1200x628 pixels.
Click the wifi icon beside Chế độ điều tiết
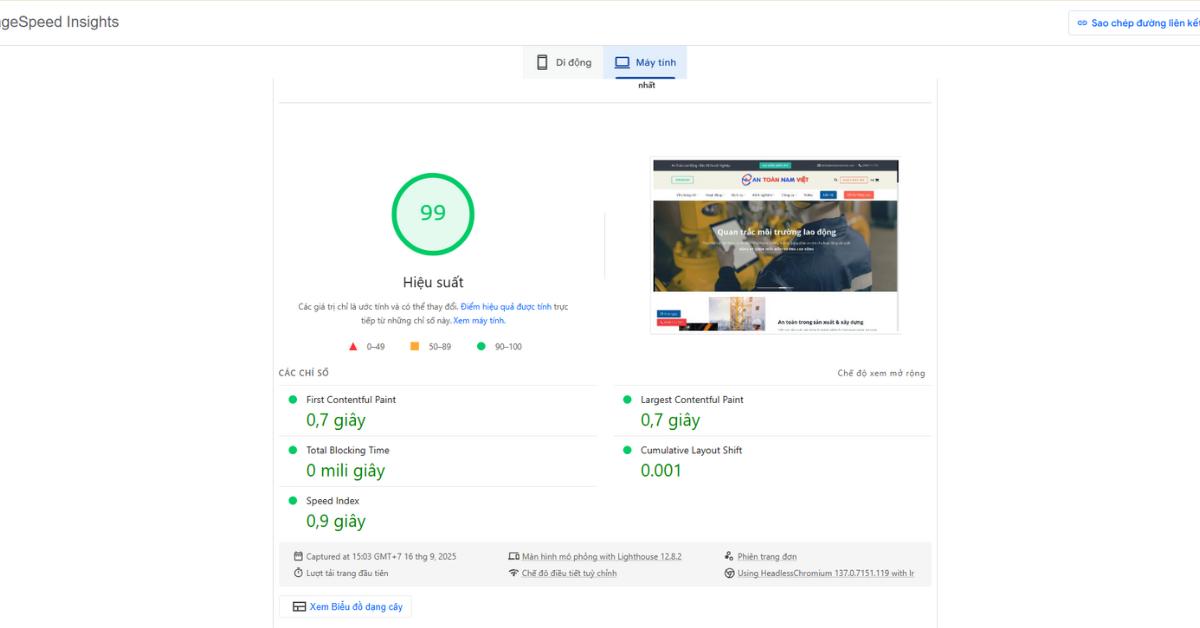(514, 573)
